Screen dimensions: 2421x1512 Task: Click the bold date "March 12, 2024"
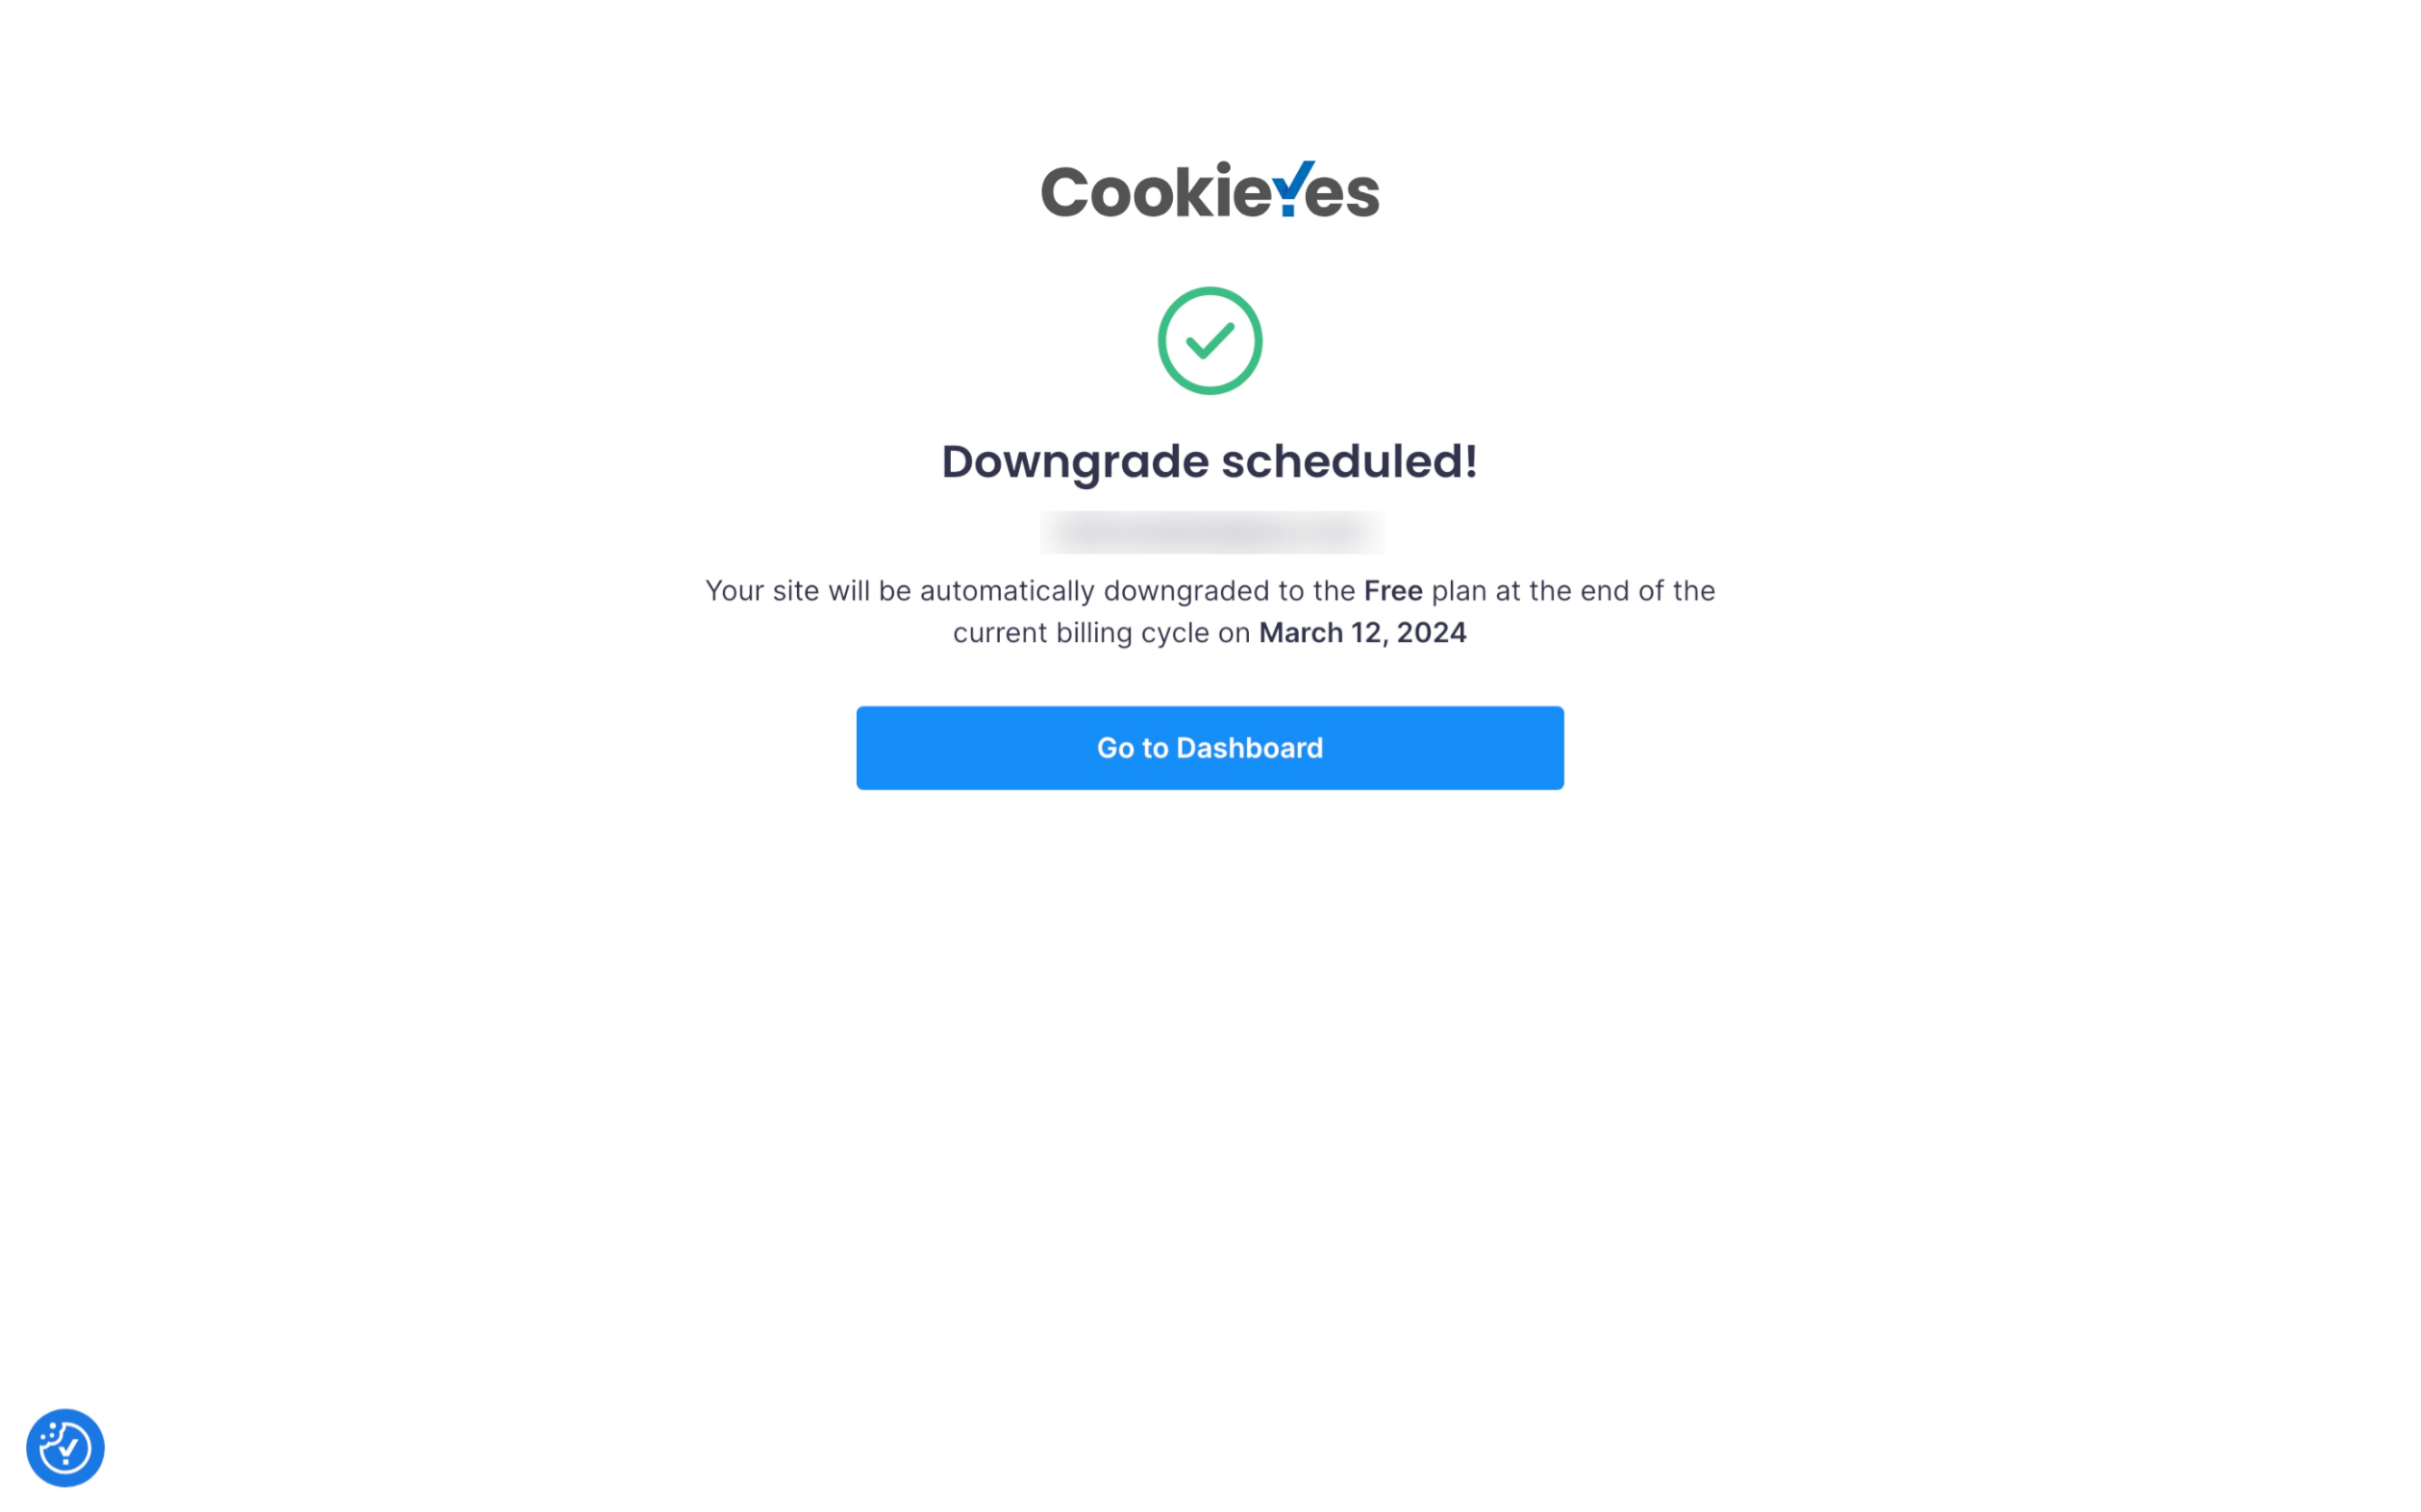[x=1362, y=633]
